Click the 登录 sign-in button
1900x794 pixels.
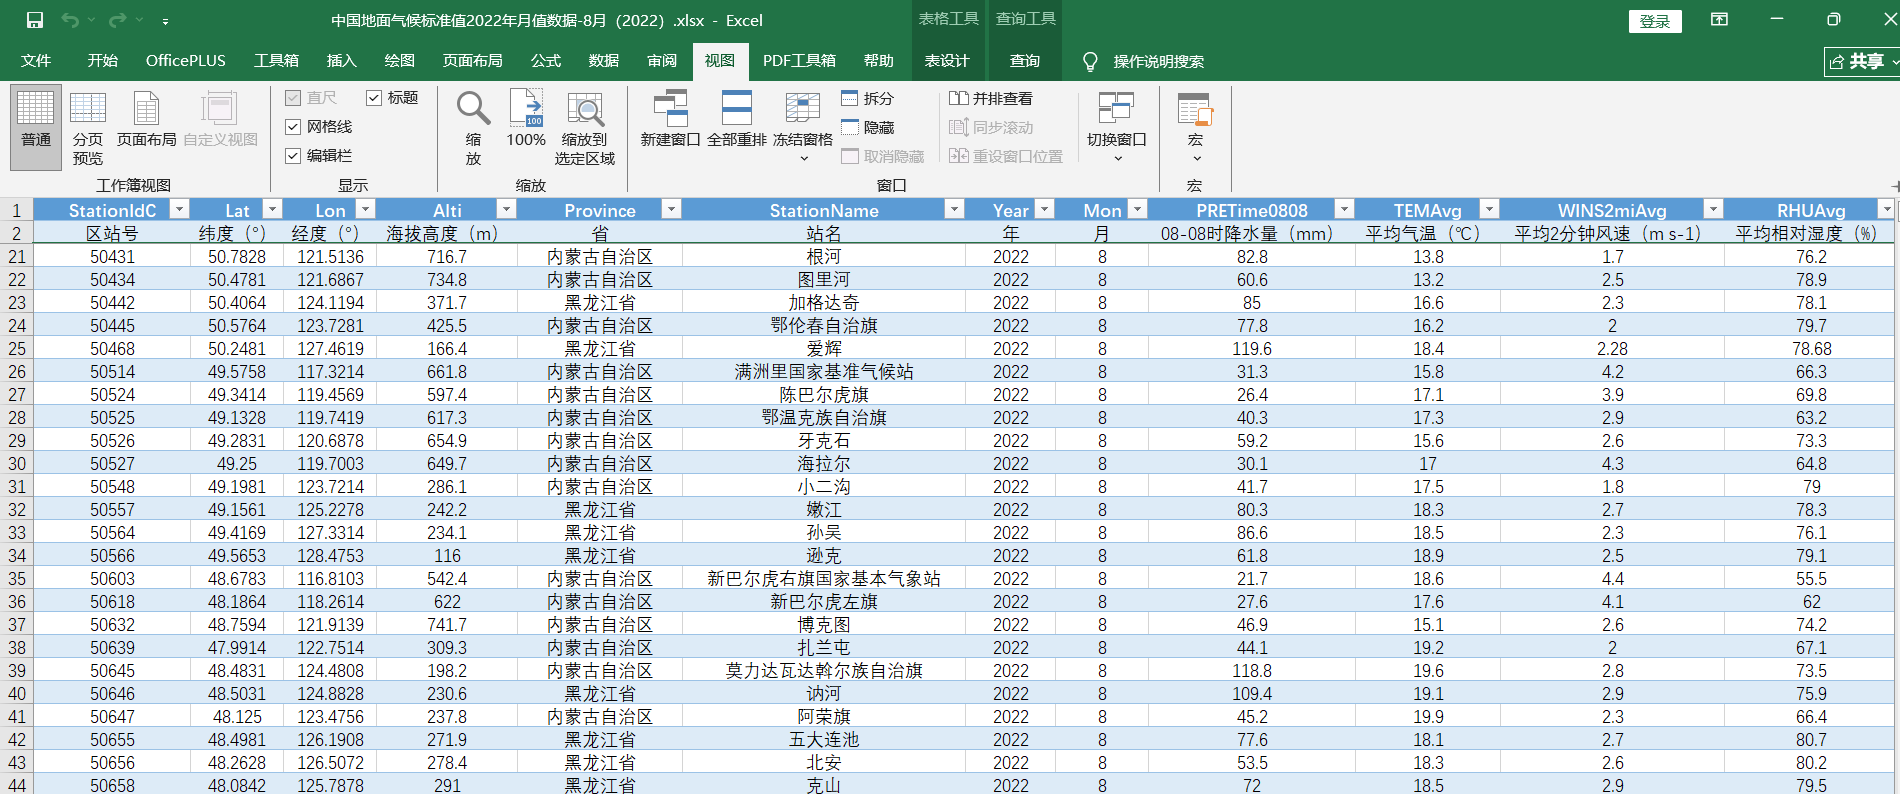tap(1655, 21)
